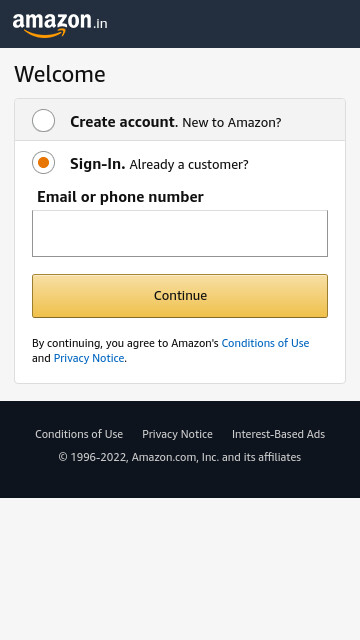The height and width of the screenshot is (640, 360).
Task: Select the Create account radio button
Action: click(43, 120)
